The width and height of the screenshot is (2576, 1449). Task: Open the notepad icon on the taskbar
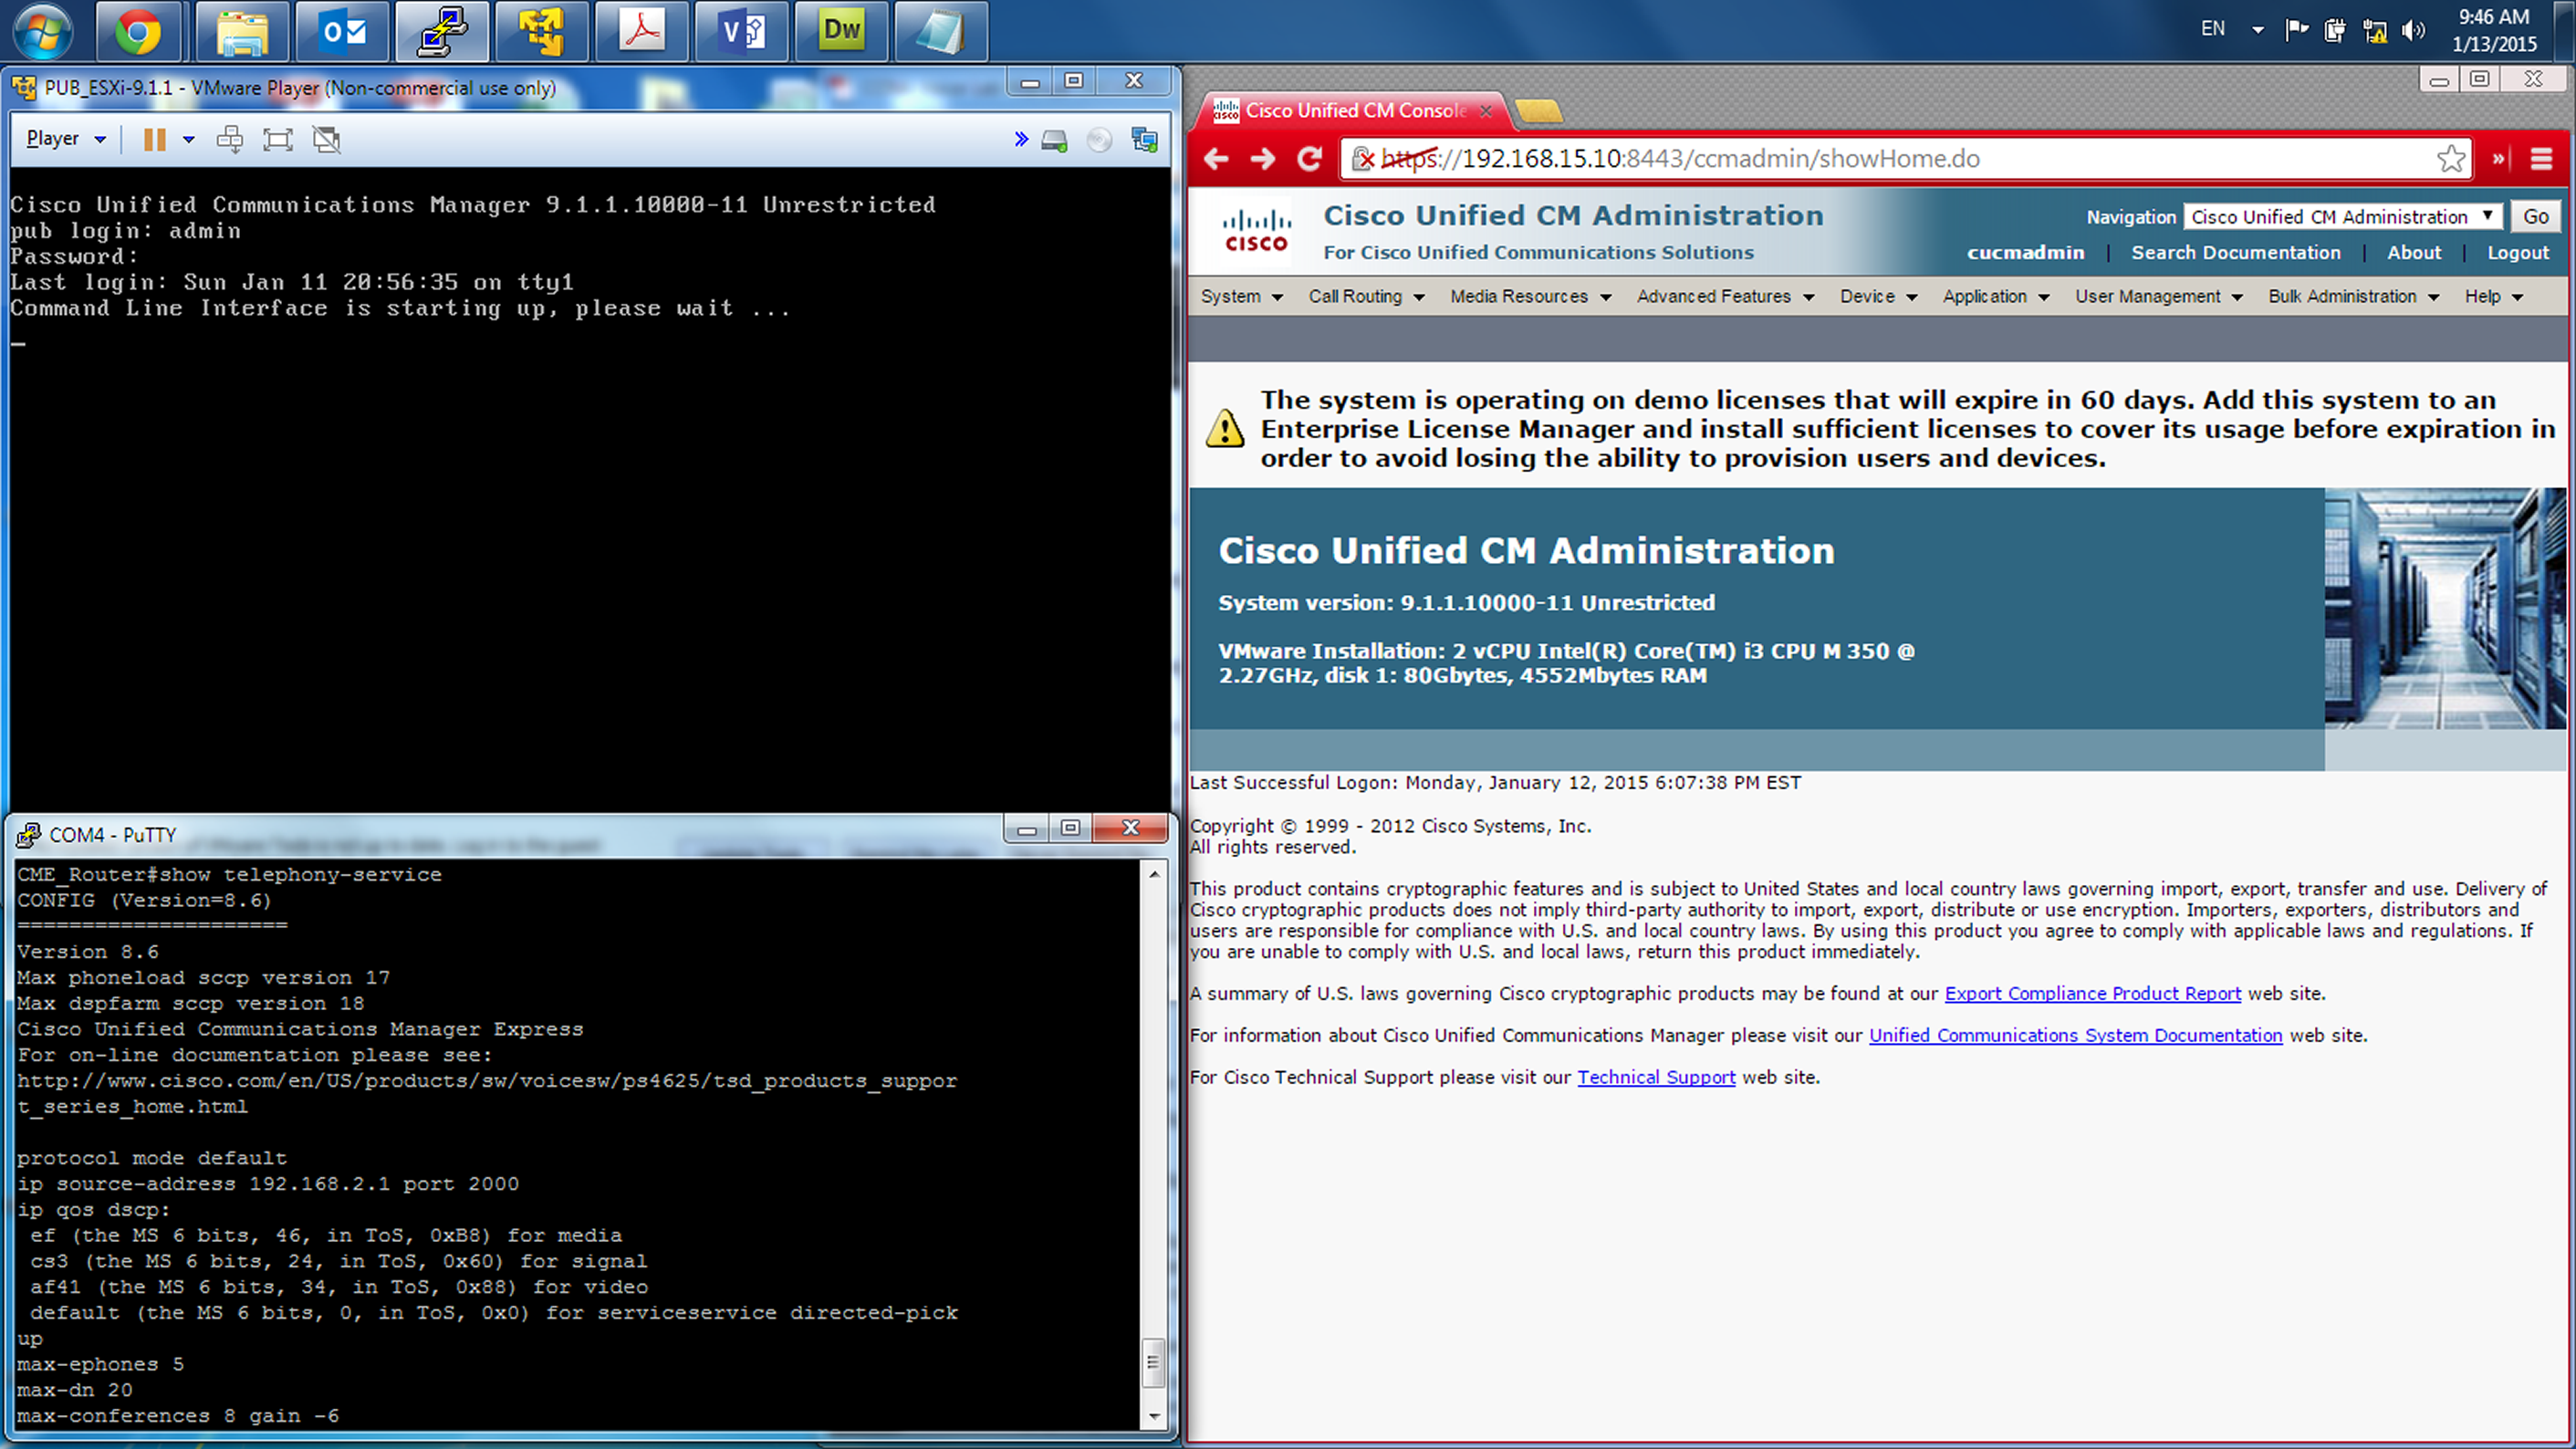point(941,33)
